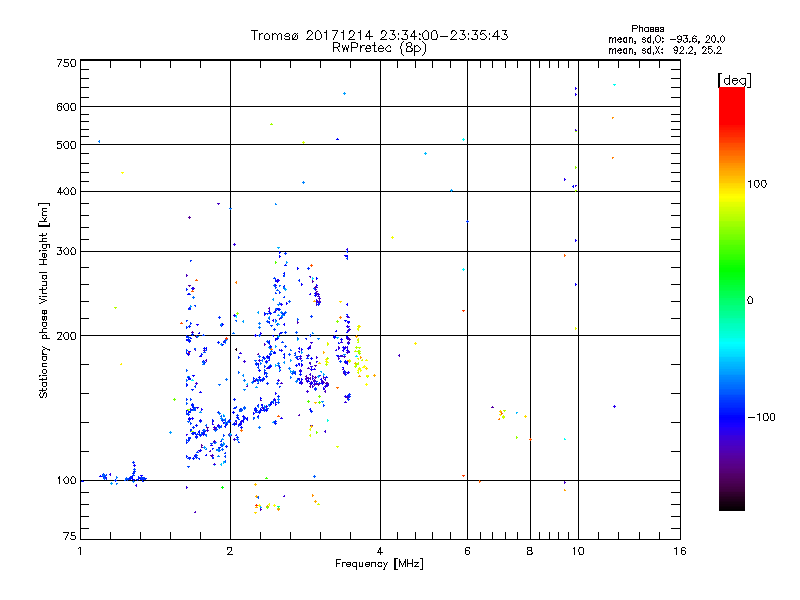The image size is (800, 600).
Task: Click the frequency axis label "10"
Action: pyautogui.click(x=578, y=551)
